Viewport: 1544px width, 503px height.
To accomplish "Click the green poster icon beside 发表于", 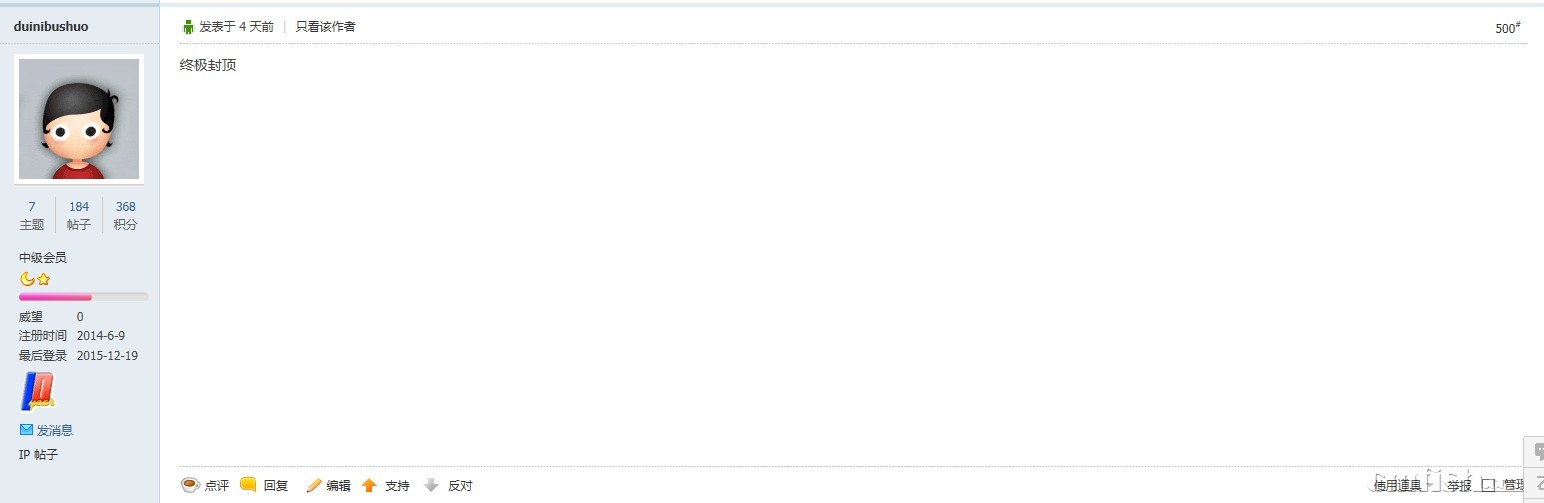I will click(188, 27).
